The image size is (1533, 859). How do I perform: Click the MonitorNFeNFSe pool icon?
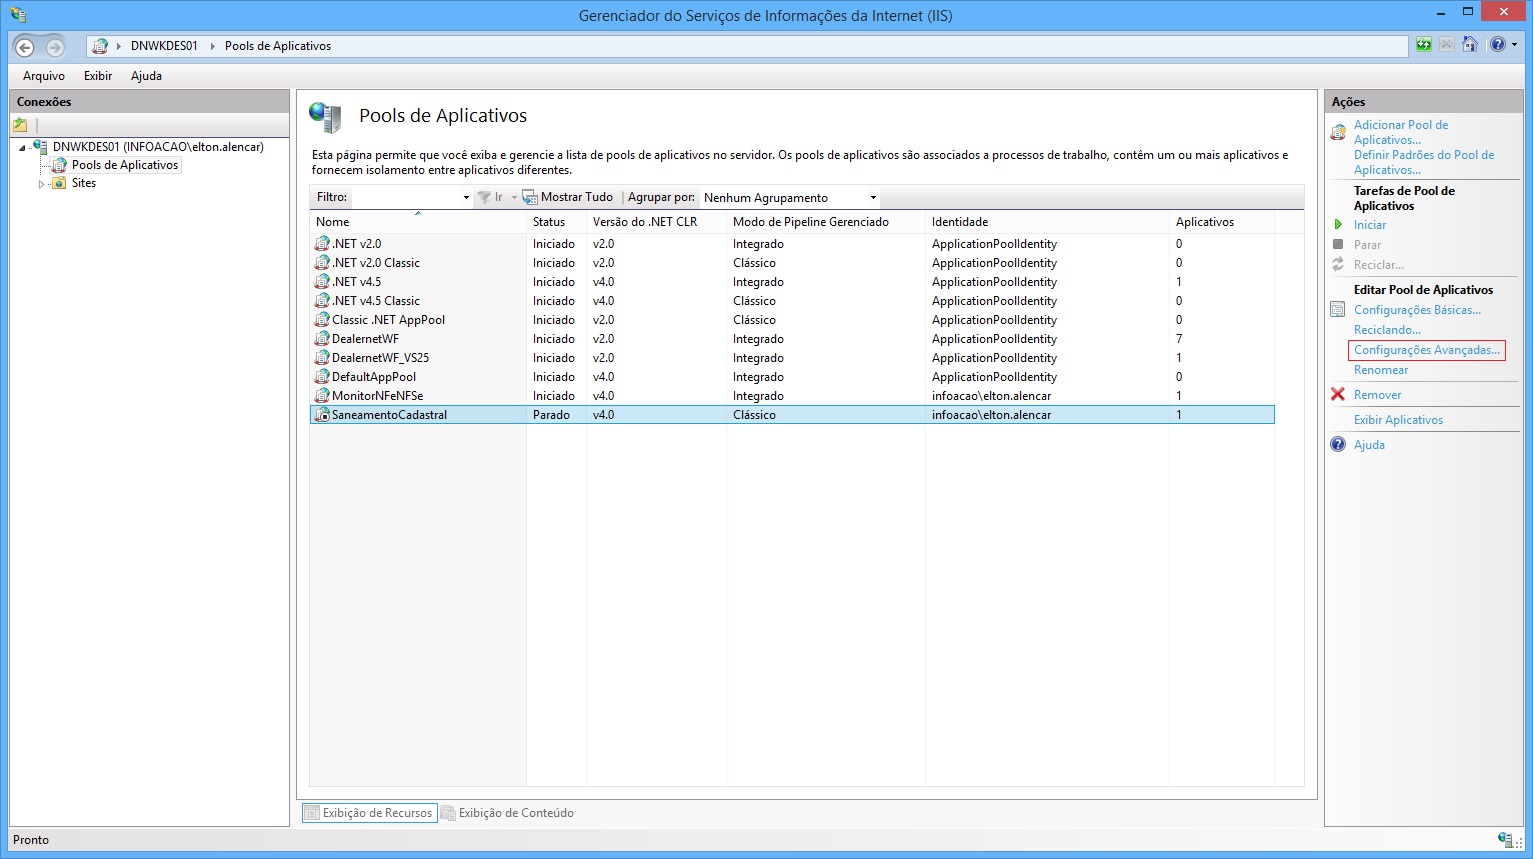pos(322,395)
